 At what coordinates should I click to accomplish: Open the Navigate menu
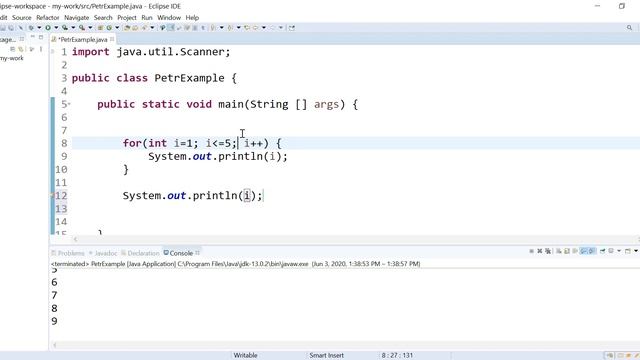click(x=76, y=18)
